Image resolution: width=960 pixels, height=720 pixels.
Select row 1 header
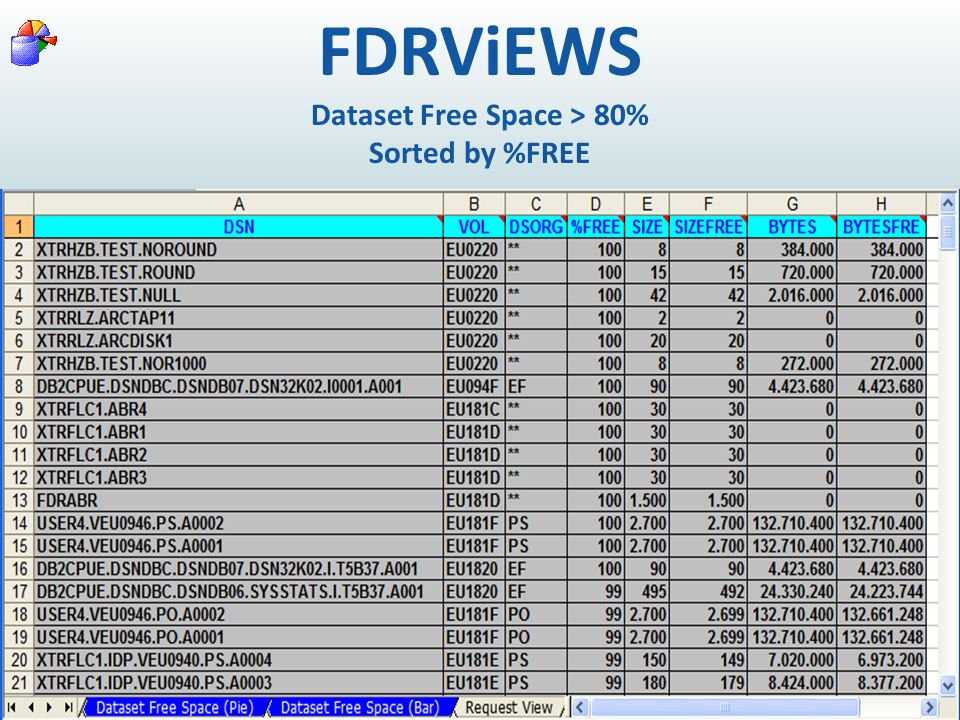19,227
